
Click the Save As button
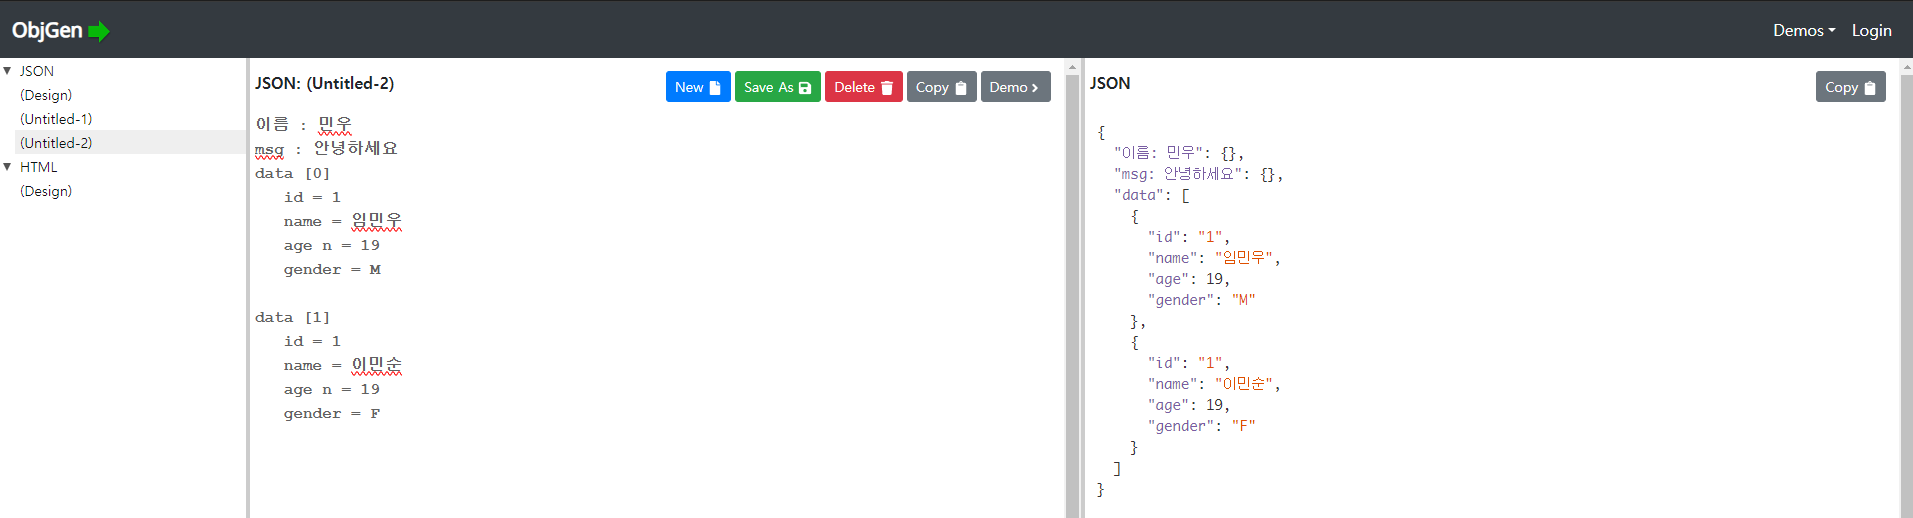778,87
